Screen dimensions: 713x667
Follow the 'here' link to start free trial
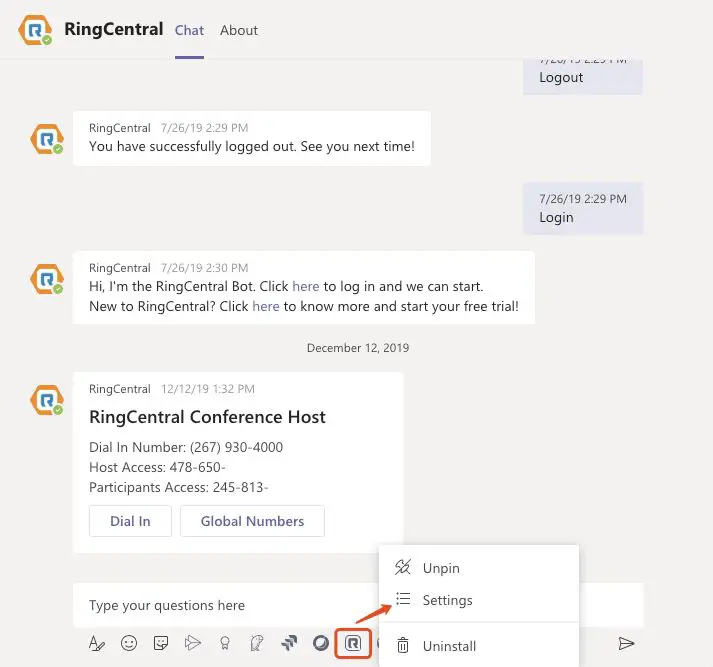[x=266, y=306]
